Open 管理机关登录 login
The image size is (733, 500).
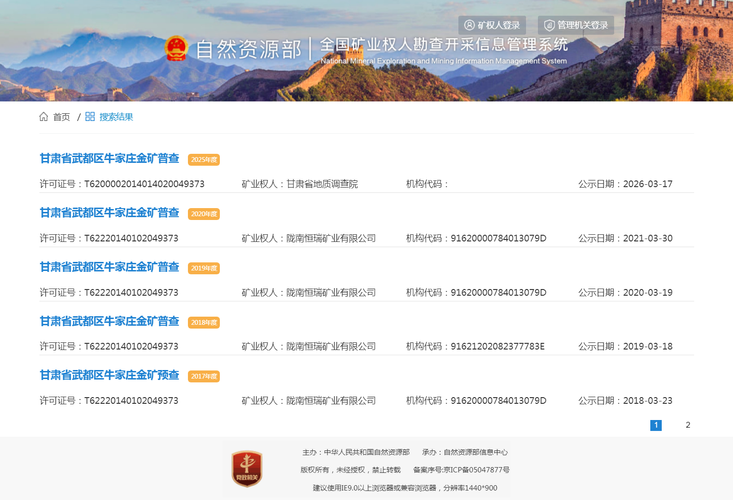(576, 25)
